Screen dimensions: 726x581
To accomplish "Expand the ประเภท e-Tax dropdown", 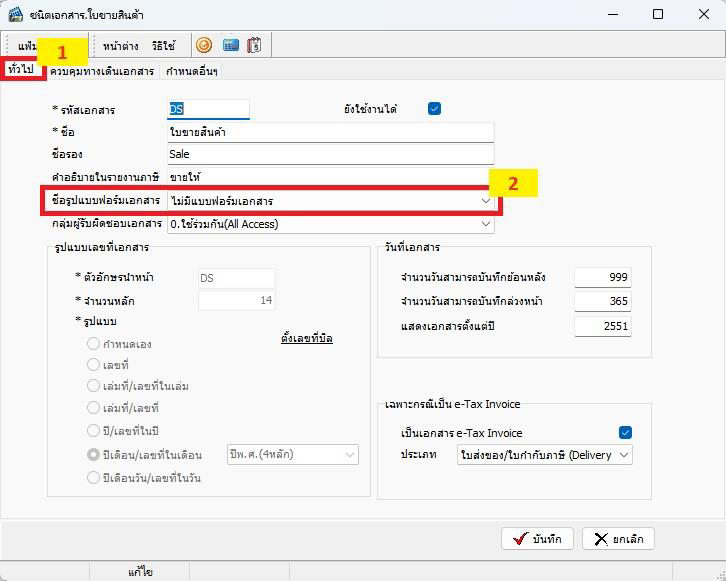I will point(624,455).
